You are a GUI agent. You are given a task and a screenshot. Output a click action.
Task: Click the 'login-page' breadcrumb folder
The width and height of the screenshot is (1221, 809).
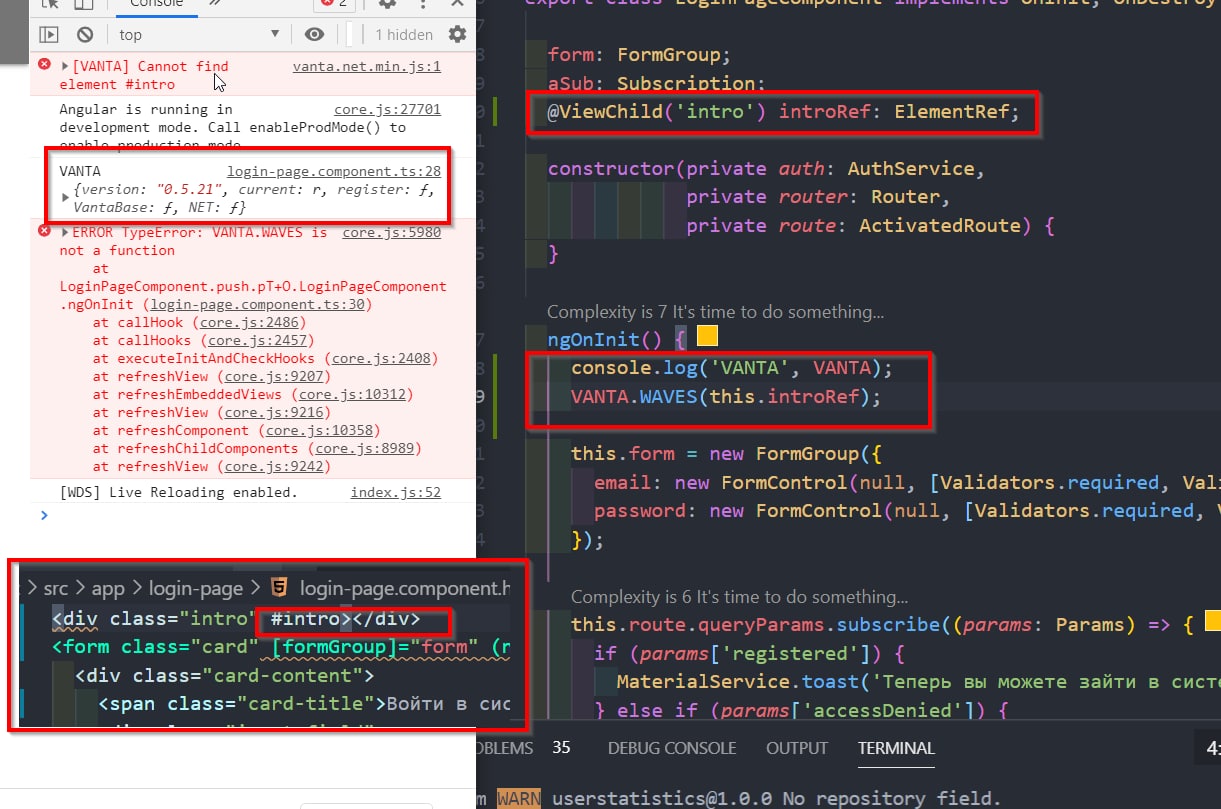(195, 589)
